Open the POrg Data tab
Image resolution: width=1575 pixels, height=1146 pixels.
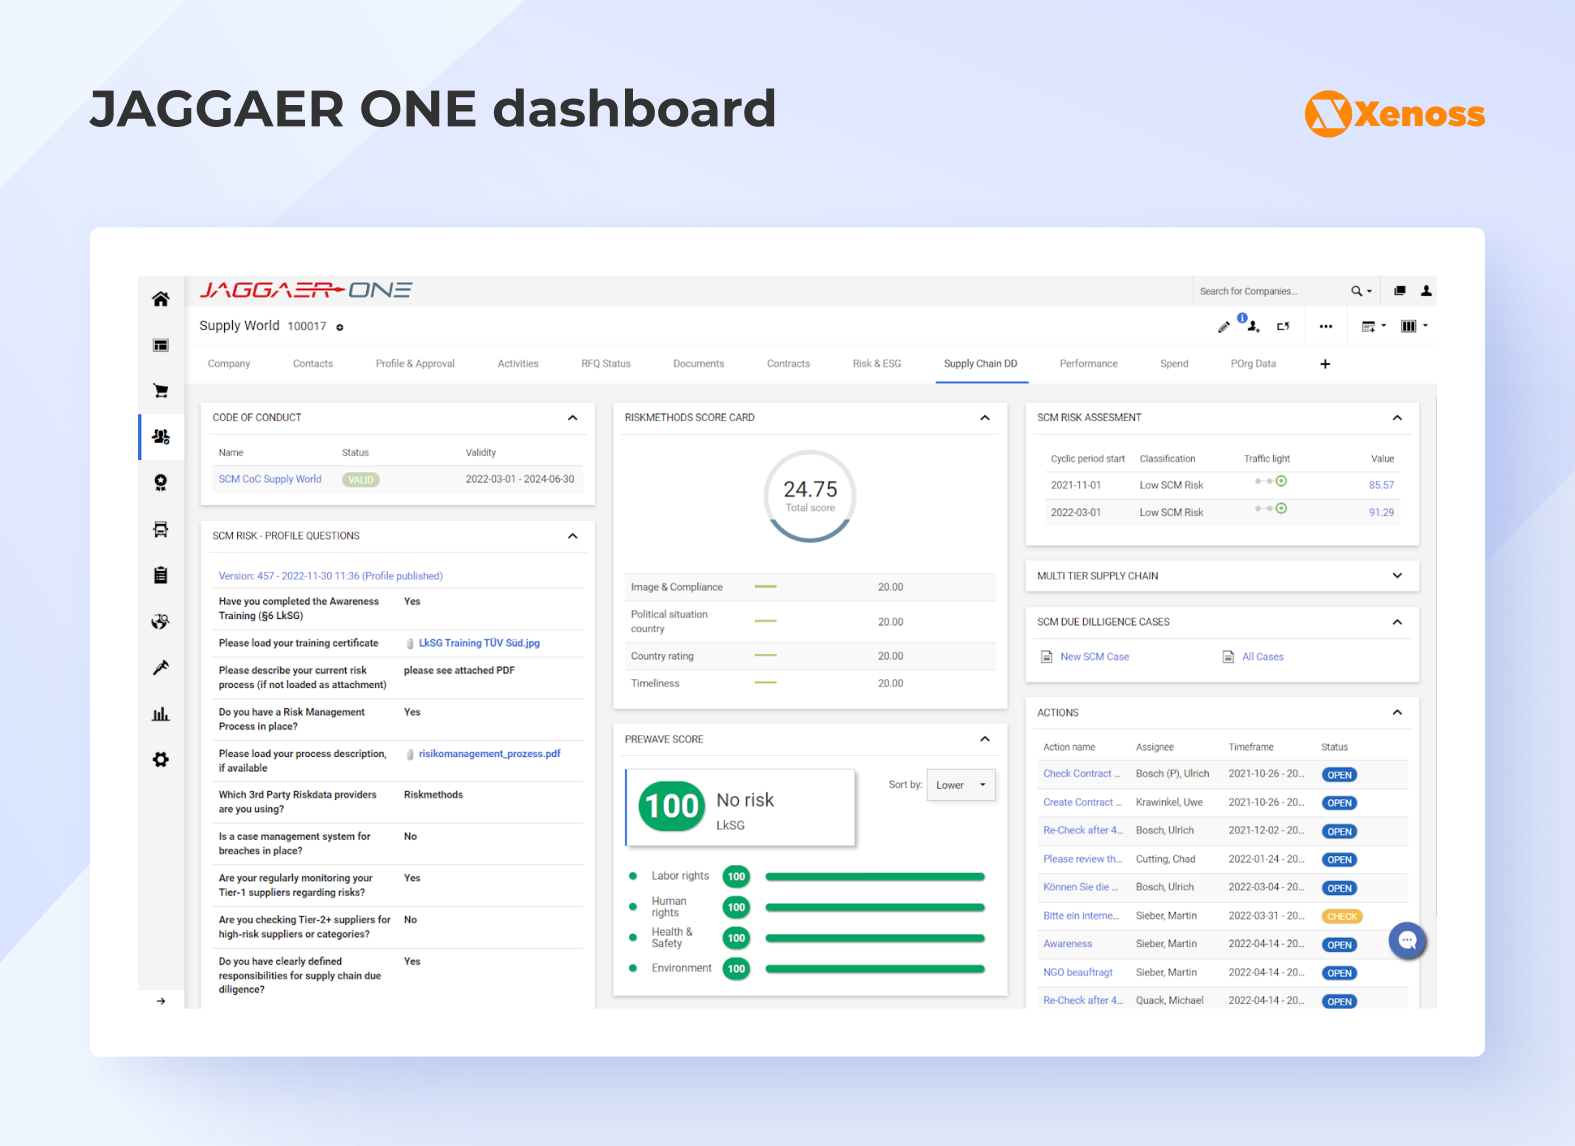pyautogui.click(x=1253, y=364)
